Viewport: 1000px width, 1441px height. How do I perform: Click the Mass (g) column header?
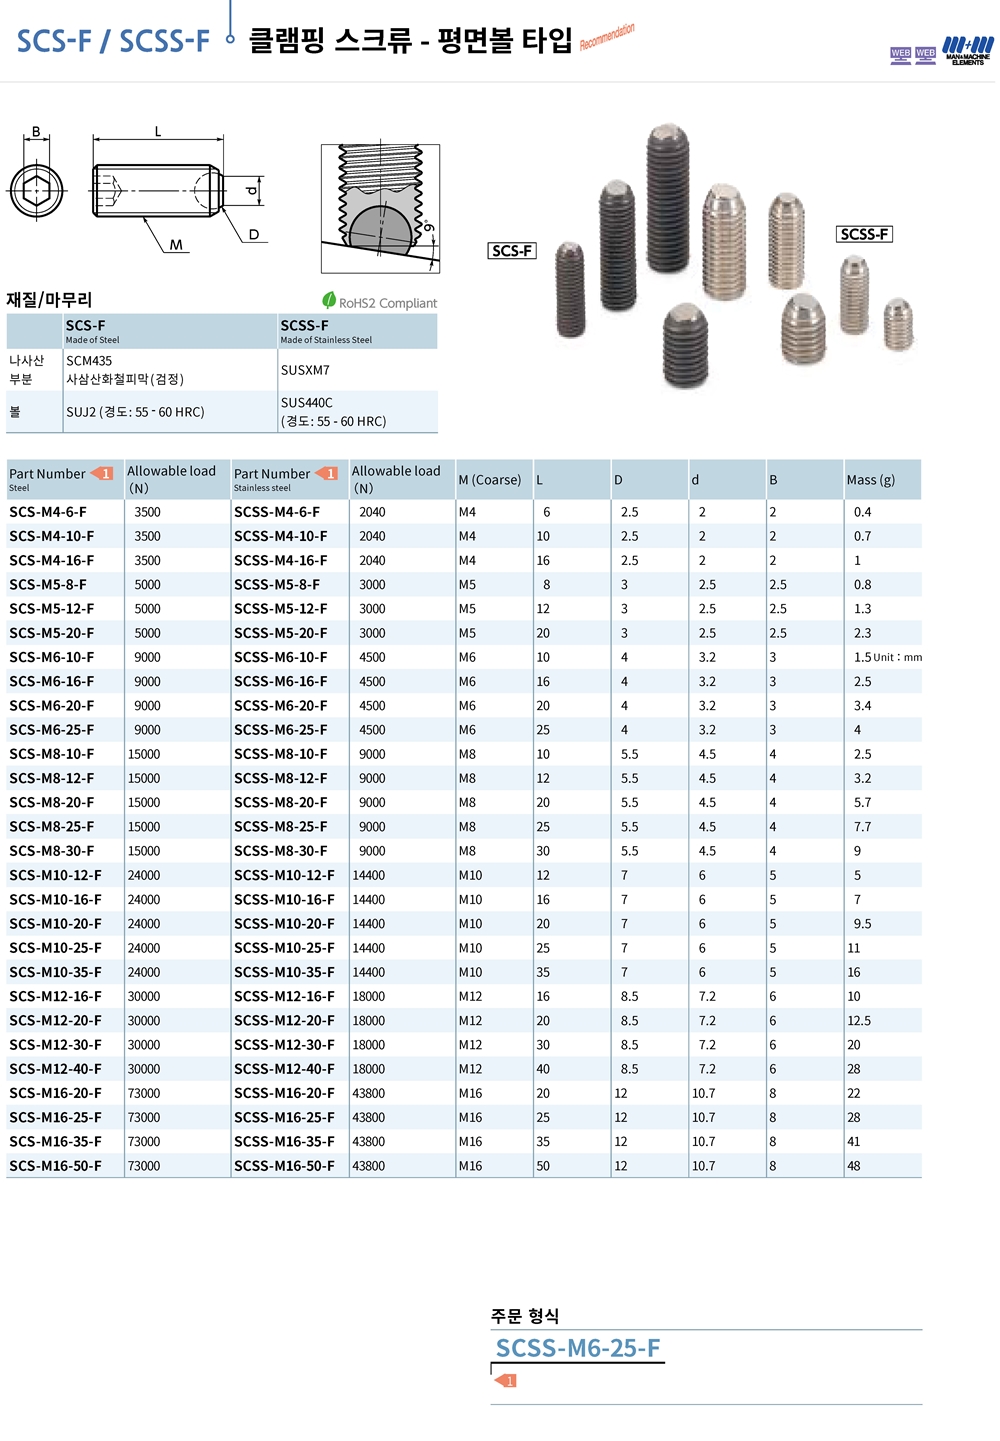pos(882,480)
